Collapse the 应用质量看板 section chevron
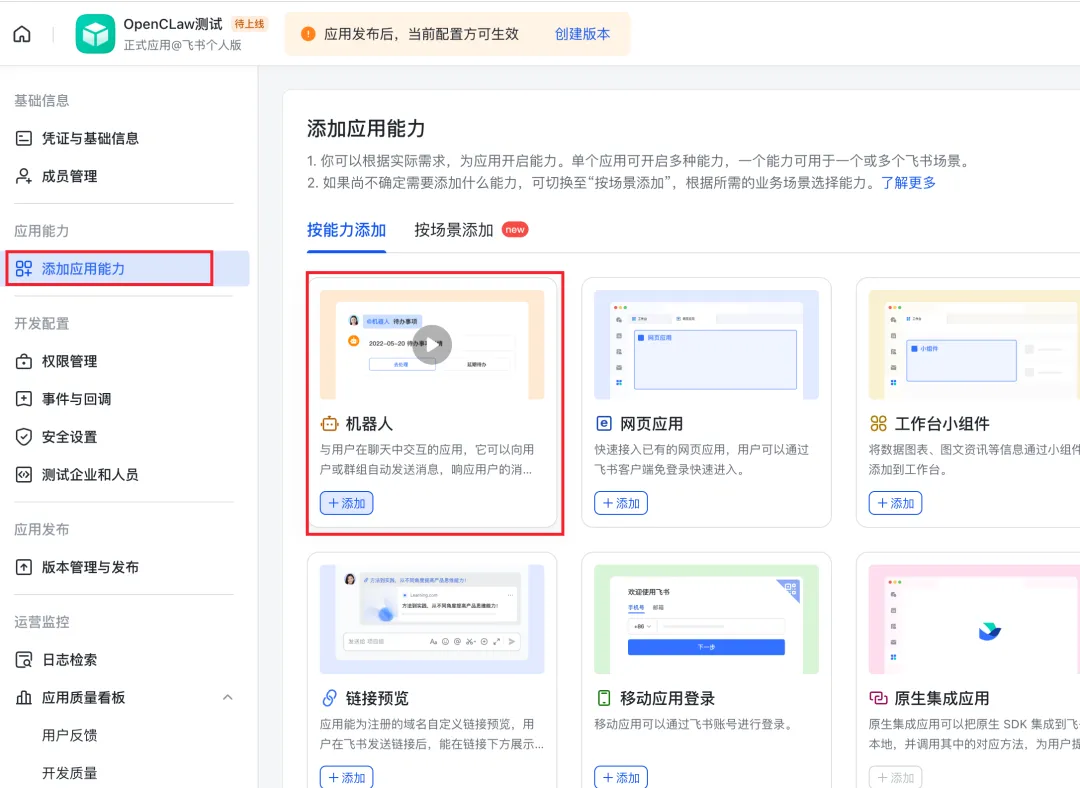1080x788 pixels. pyautogui.click(x=227, y=698)
